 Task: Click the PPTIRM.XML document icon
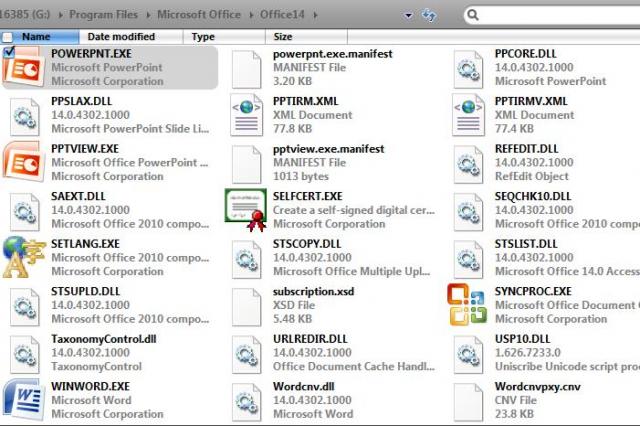click(x=246, y=115)
